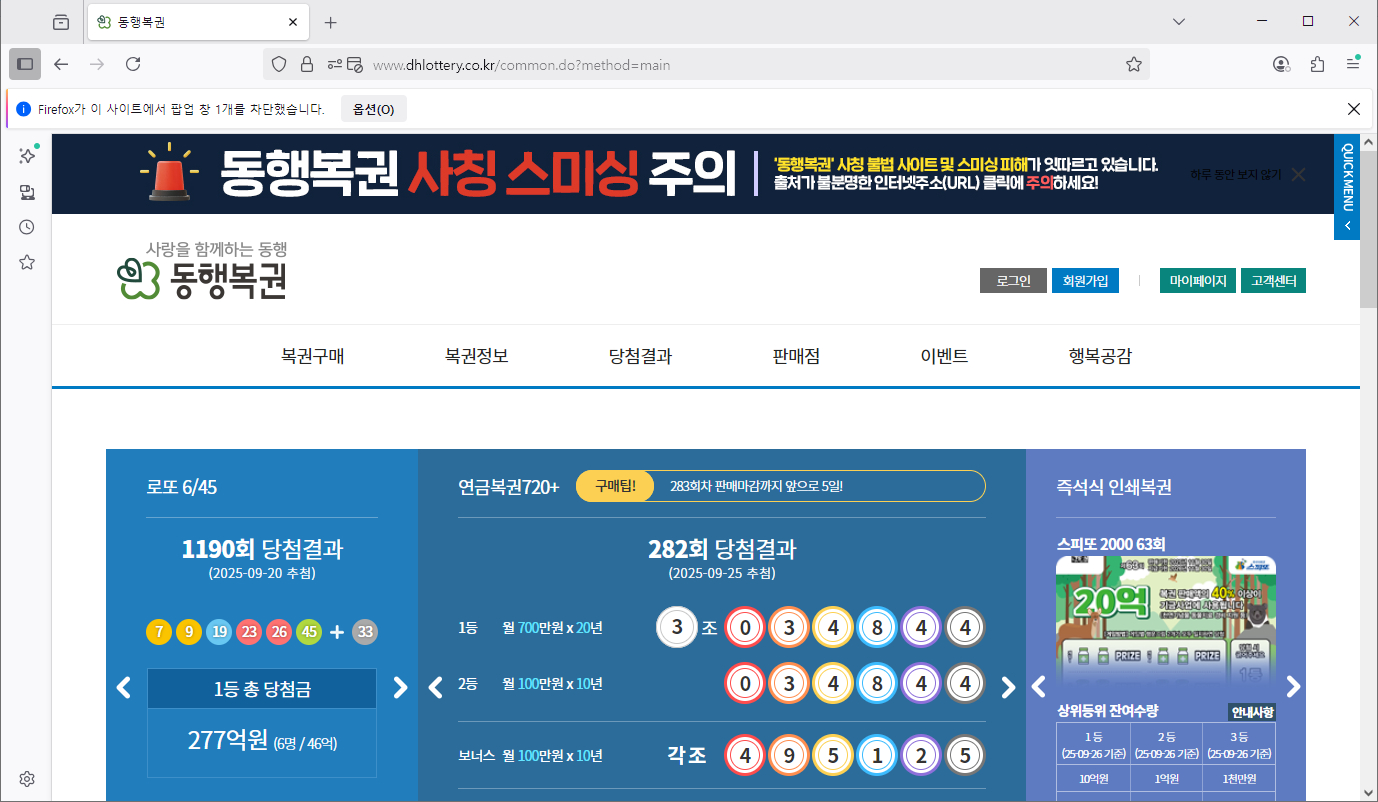The height and width of the screenshot is (802, 1378).
Task: Open the 당첨결과 menu
Action: click(640, 356)
